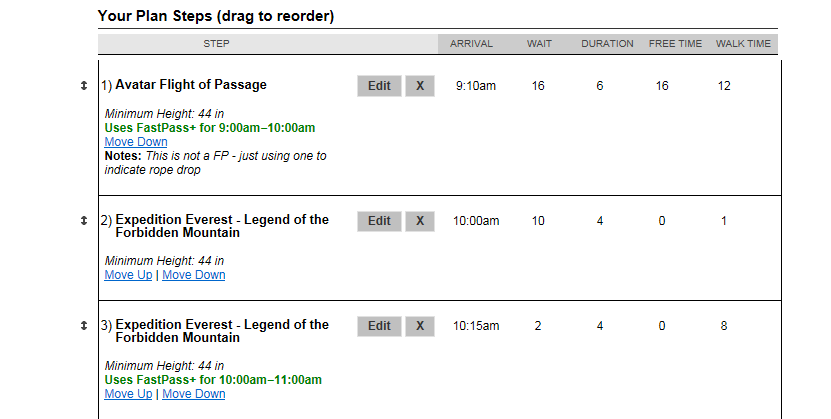Viewport: 831px width, 419px height.
Task: Edit step 3 Expedition Everest
Action: tap(379, 326)
